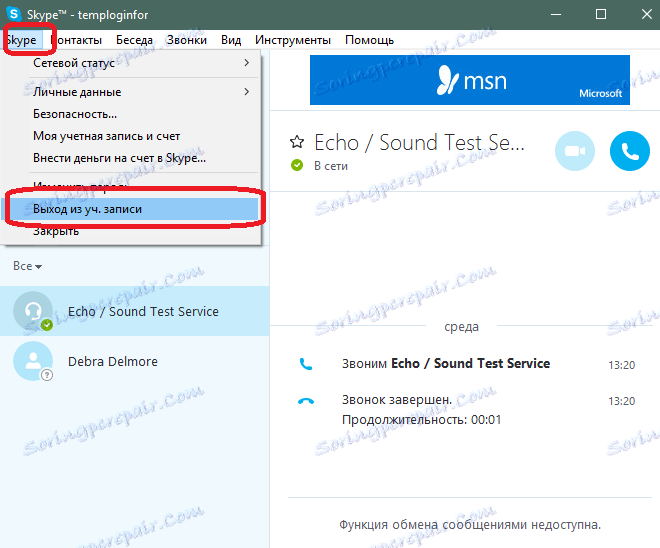Start a voice call with Echo
This screenshot has width=660, height=548.
(630, 151)
